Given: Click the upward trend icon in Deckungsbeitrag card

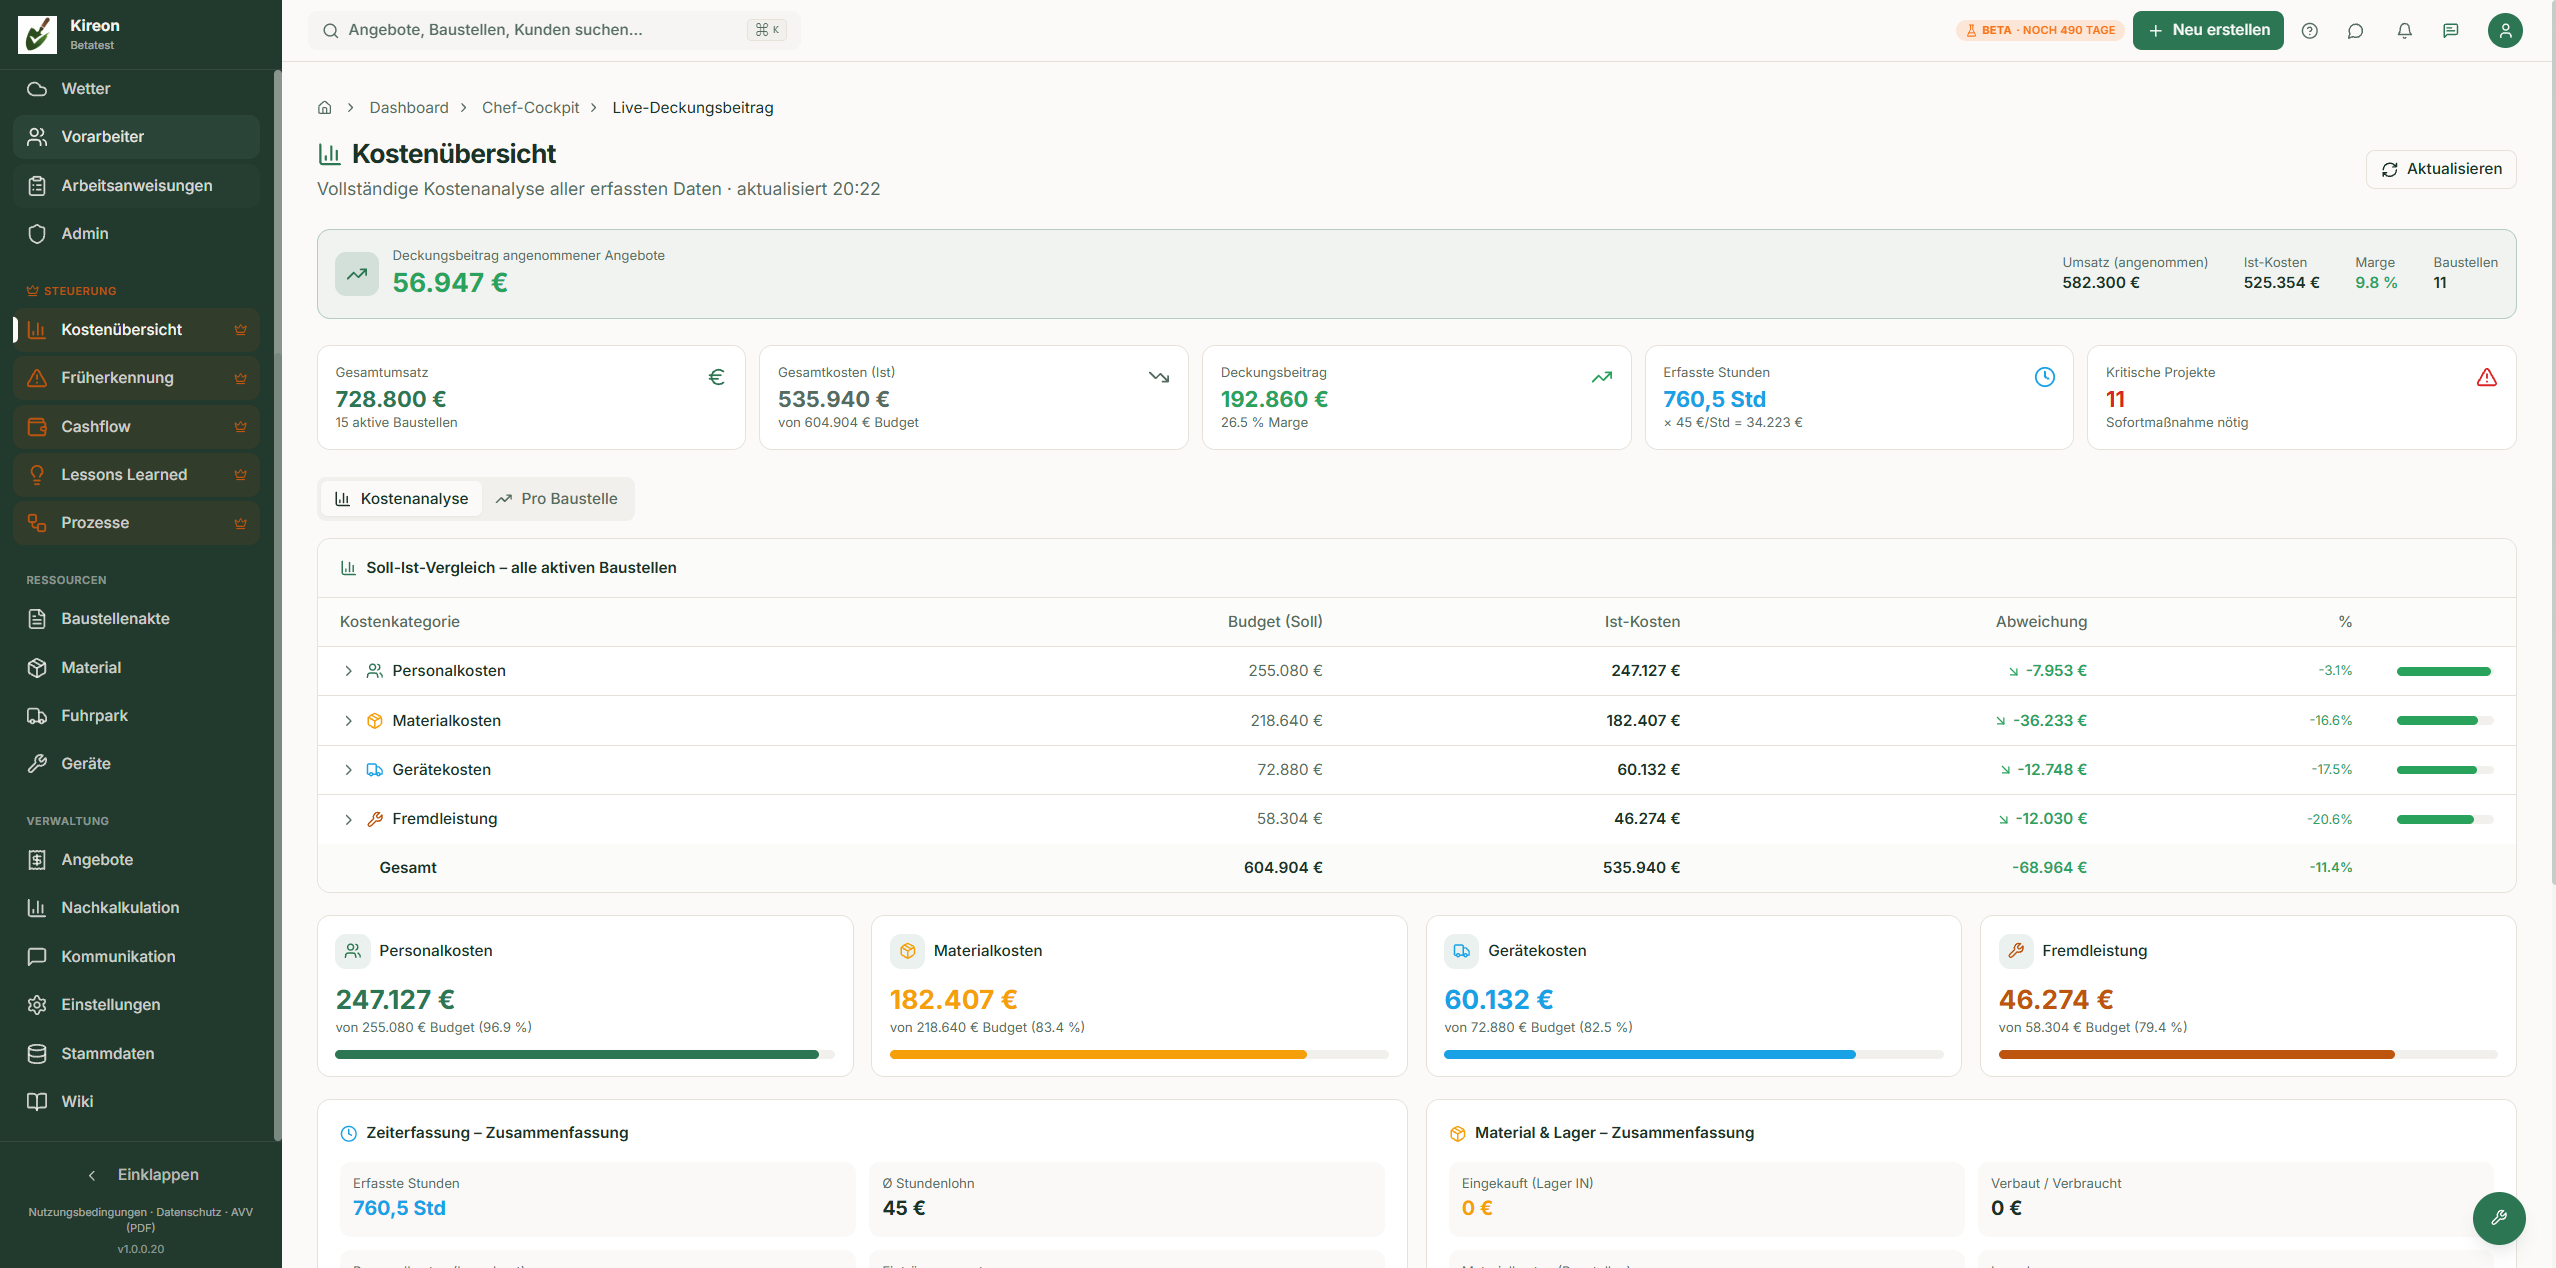Looking at the screenshot, I should [x=1602, y=377].
